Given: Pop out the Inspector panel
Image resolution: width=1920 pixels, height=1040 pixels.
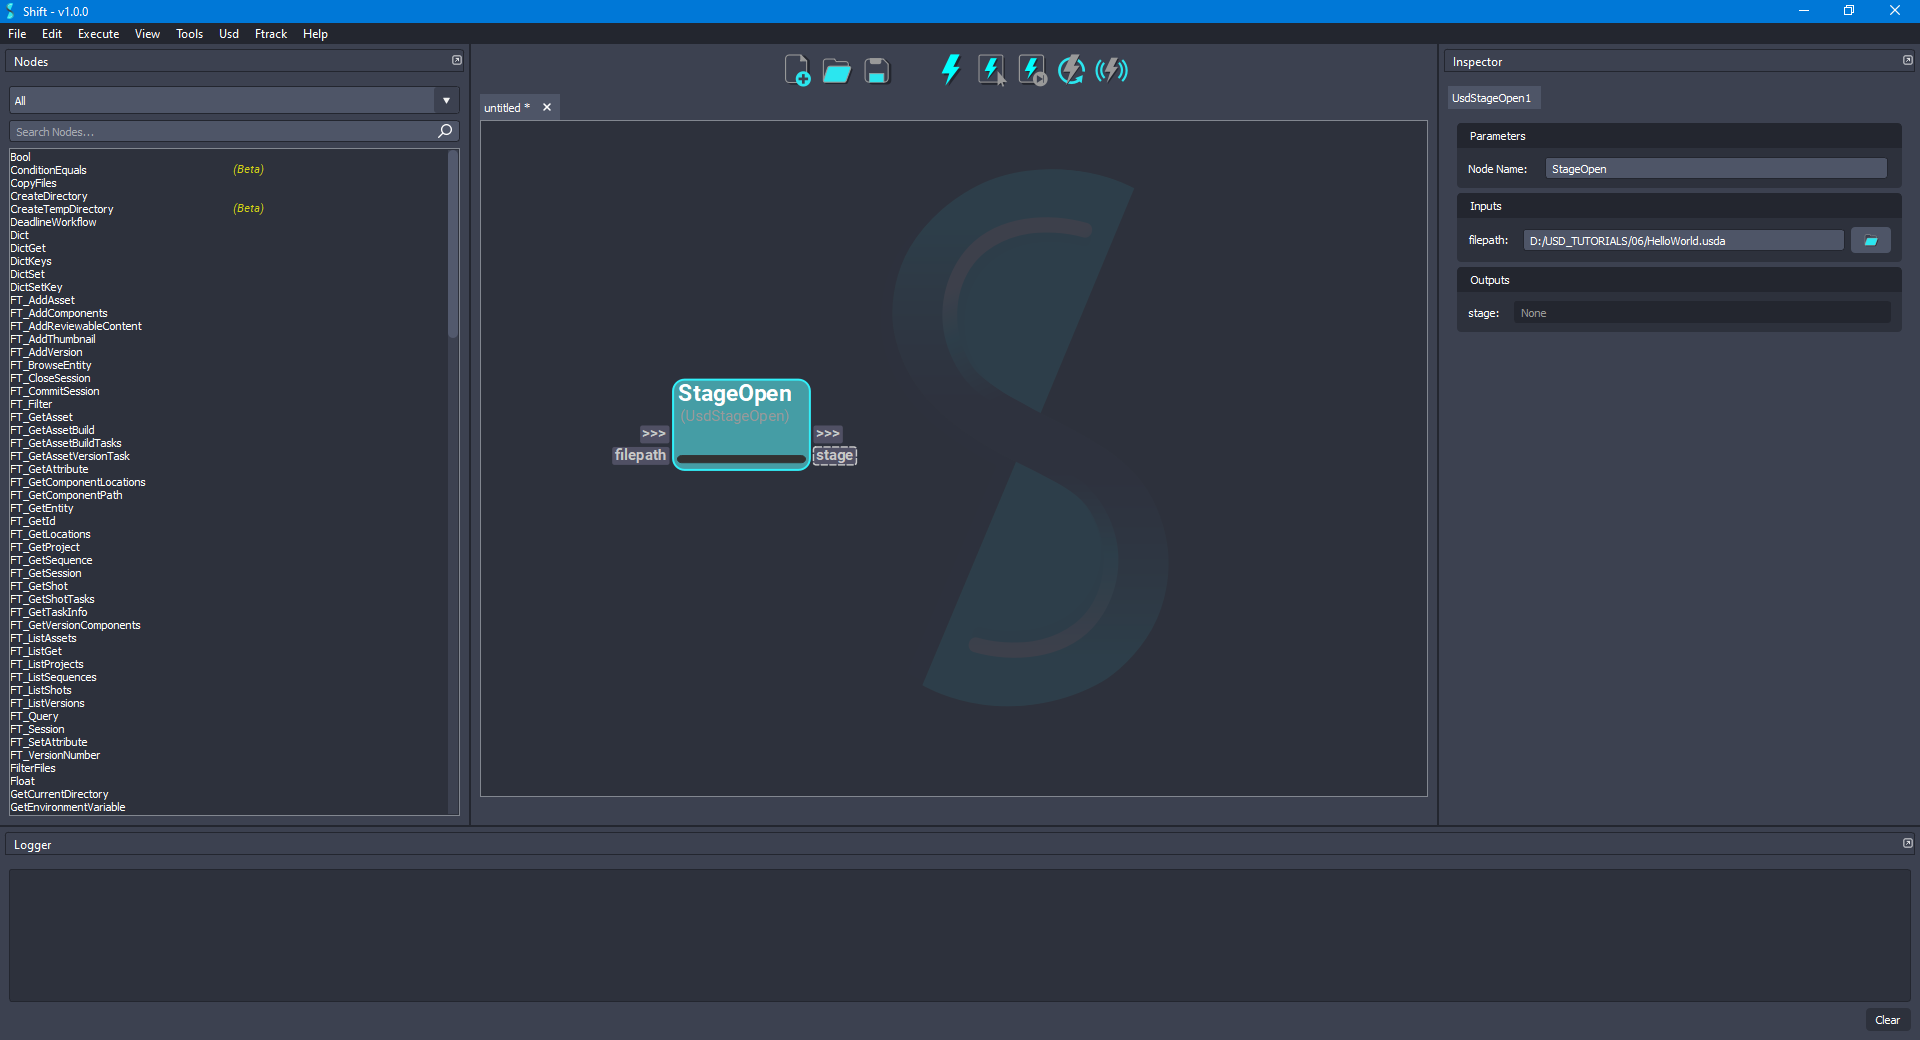Looking at the screenshot, I should point(1906,60).
